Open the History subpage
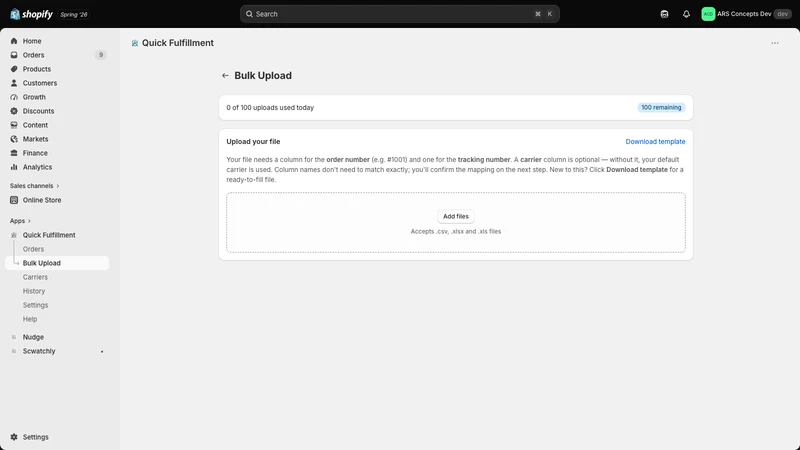The image size is (800, 450). 34,291
